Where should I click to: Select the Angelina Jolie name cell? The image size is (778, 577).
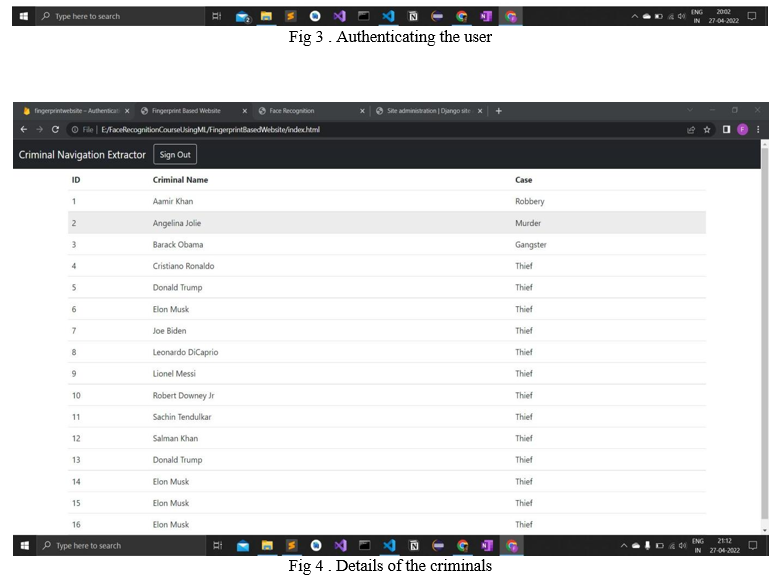point(177,223)
